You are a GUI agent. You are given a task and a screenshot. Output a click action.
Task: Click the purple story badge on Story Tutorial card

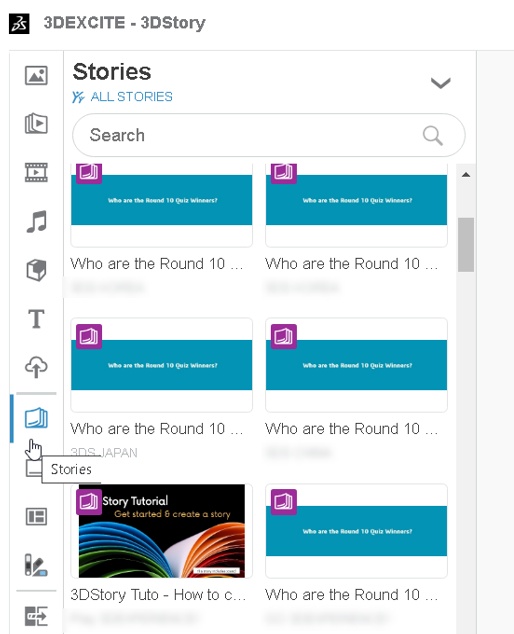pyautogui.click(x=89, y=502)
